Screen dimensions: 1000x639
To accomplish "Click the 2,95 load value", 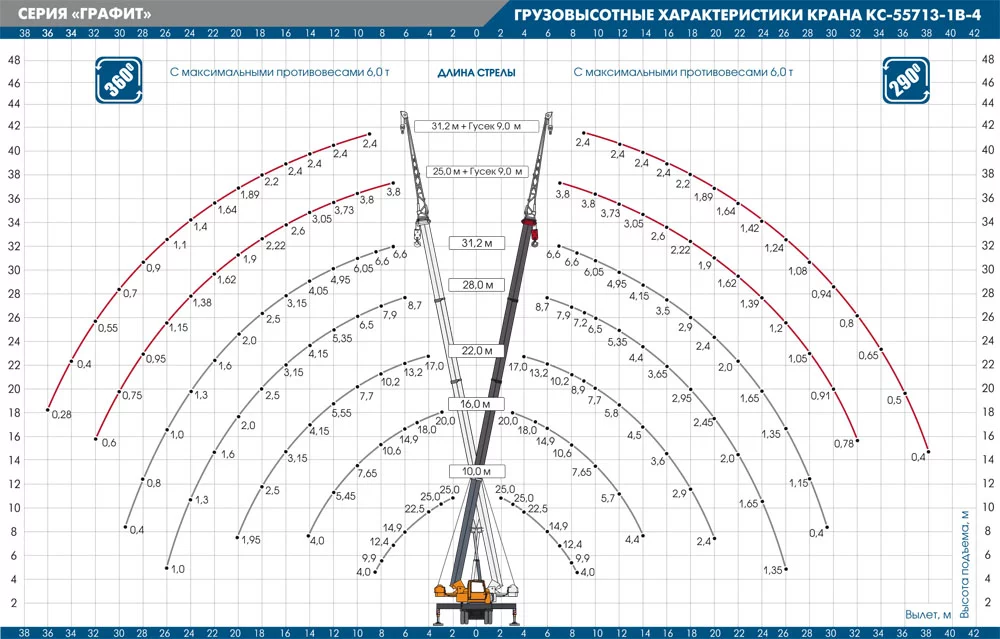I will pos(681,399).
